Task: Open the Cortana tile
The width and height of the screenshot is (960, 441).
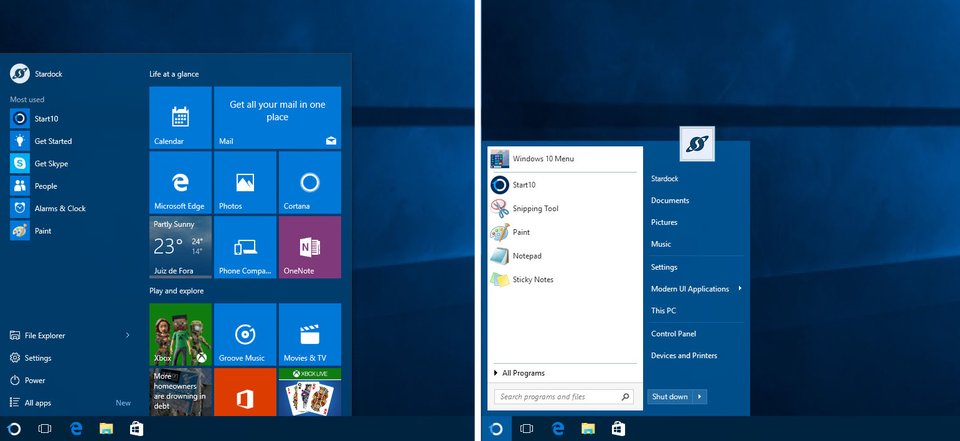Action: (310, 183)
